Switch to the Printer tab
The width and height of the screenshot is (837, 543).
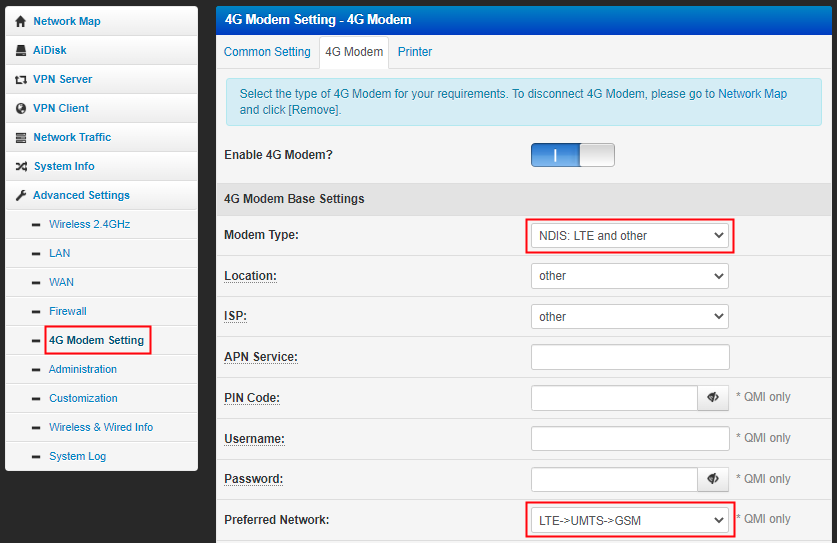tap(415, 52)
